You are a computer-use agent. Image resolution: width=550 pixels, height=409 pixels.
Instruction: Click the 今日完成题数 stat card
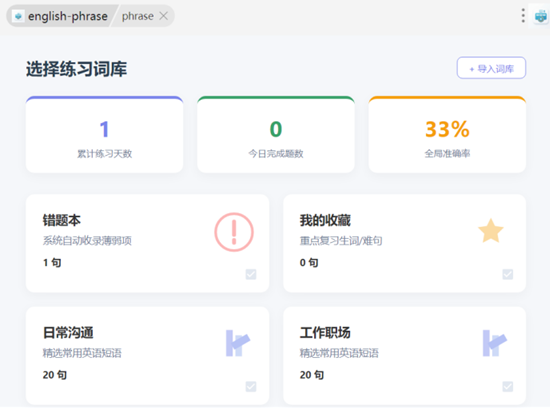point(276,135)
